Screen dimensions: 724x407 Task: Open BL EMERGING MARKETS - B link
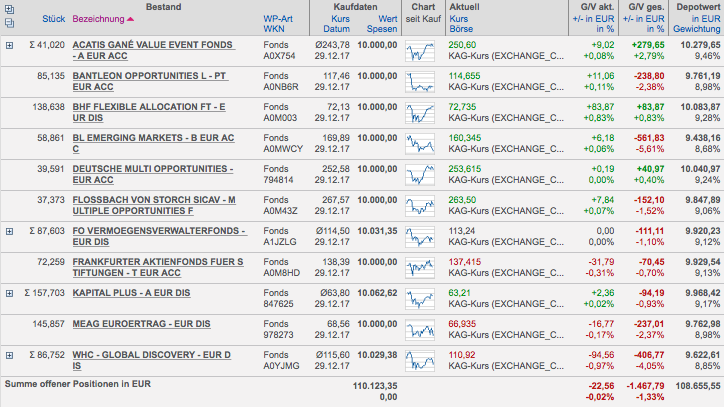tap(153, 143)
